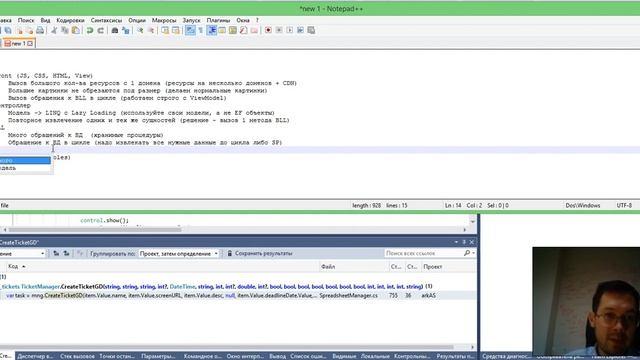Click the Zoom Out toolbar icon
Image resolution: width=640 pixels, height=360 pixels.
151,30
